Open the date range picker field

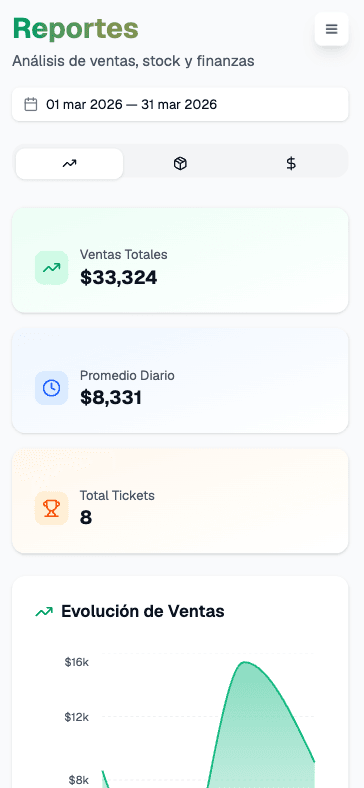(180, 105)
